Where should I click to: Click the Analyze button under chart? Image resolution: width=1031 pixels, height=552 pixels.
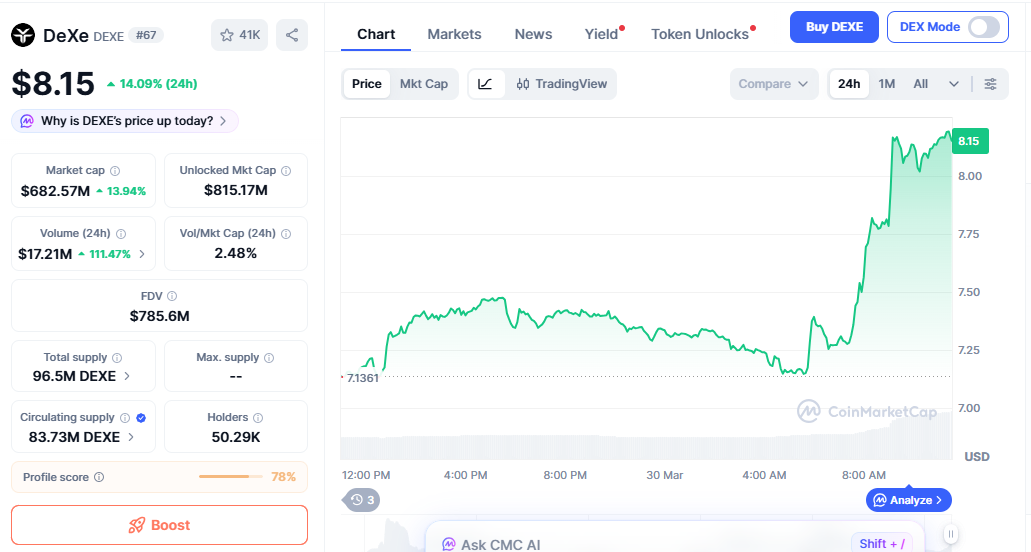(x=909, y=500)
